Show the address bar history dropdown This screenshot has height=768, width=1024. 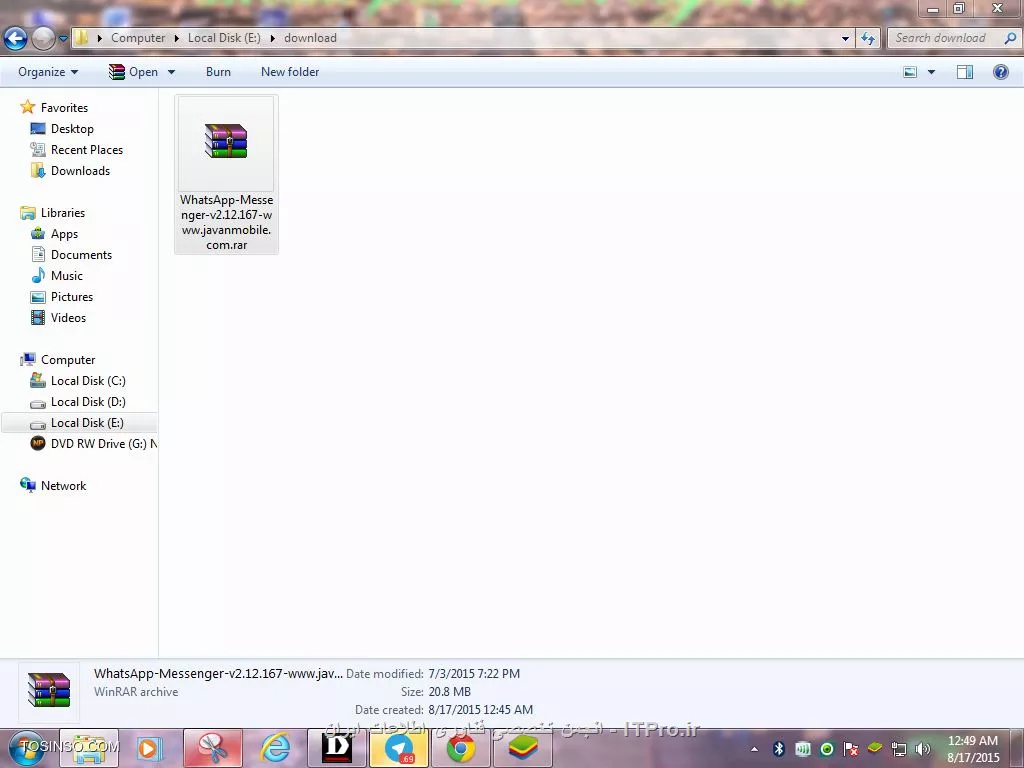[x=845, y=38]
